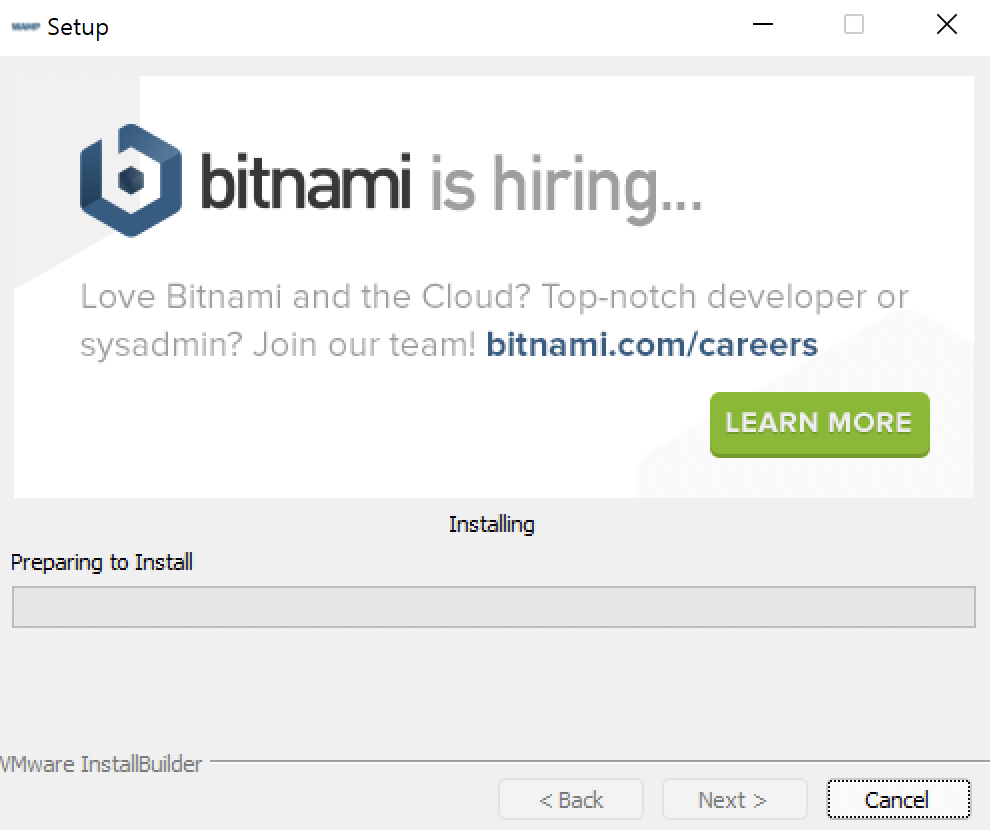Viewport: 990px width, 830px height.
Task: Click the Bitnami hexagon logo
Action: click(131, 181)
